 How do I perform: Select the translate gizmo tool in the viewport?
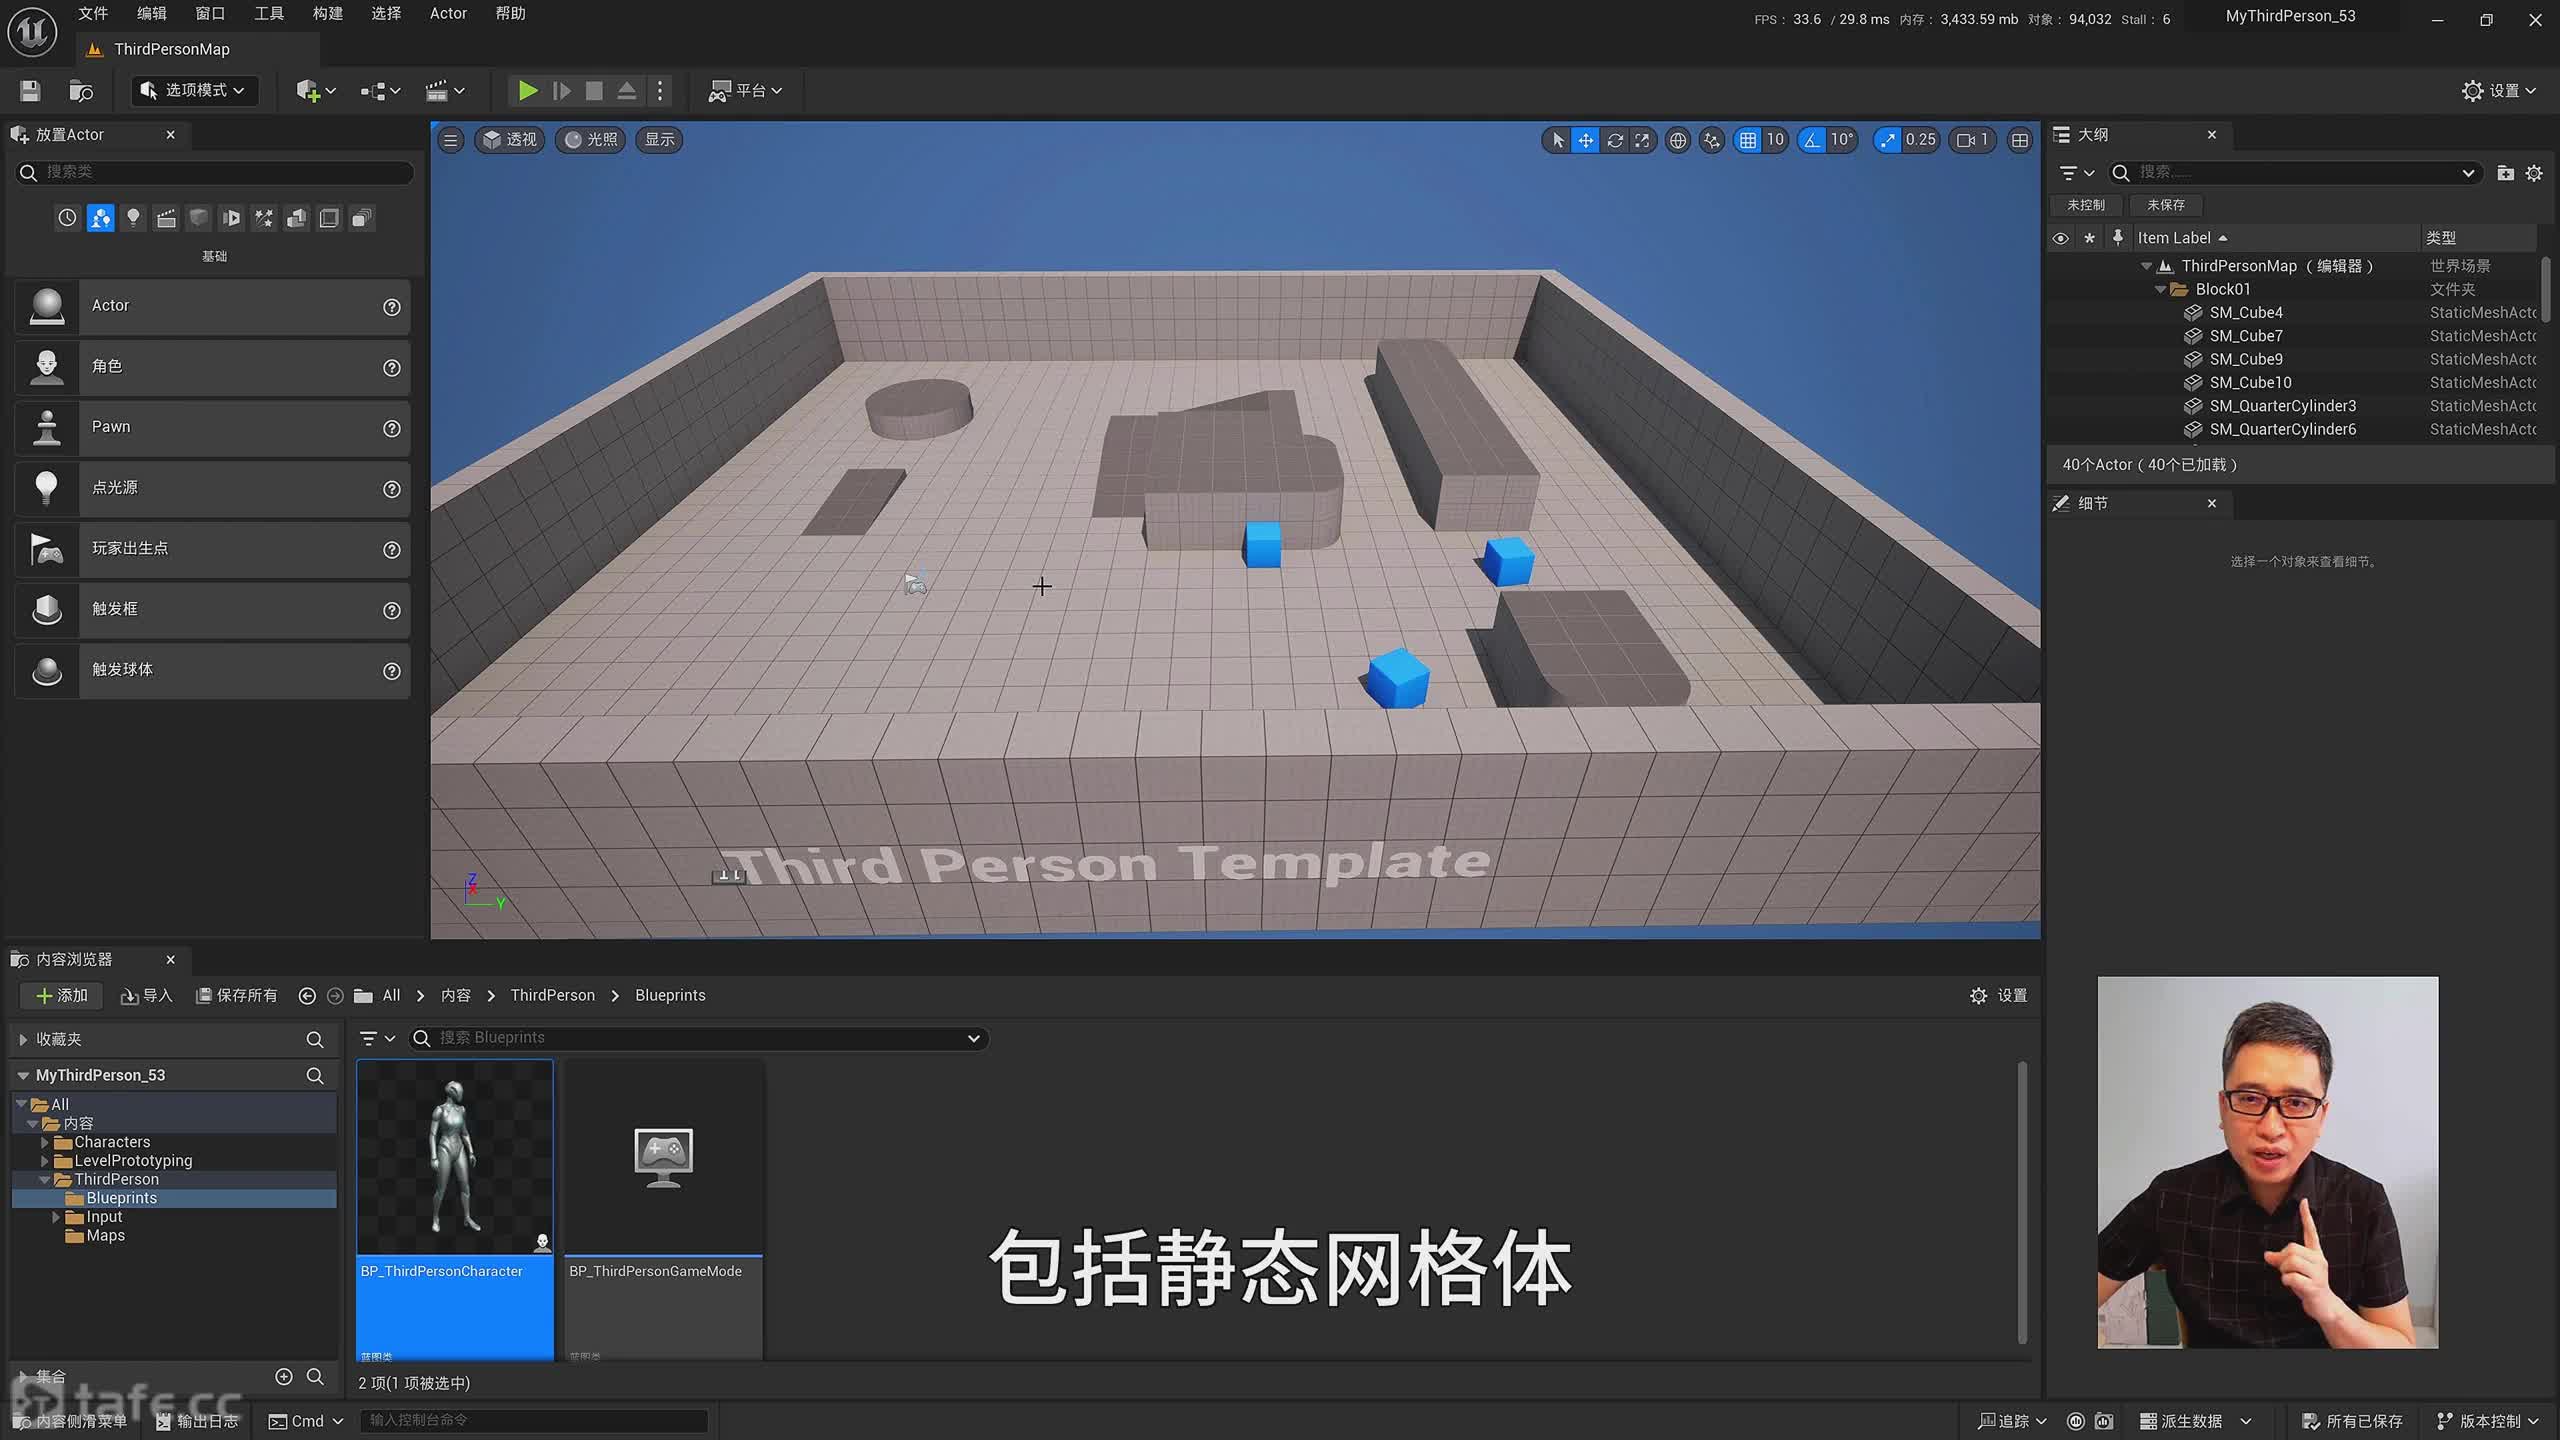coord(1586,140)
